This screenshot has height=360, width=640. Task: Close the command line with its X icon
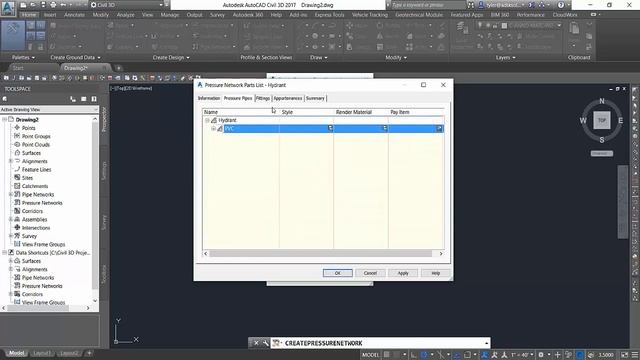pos(256,343)
